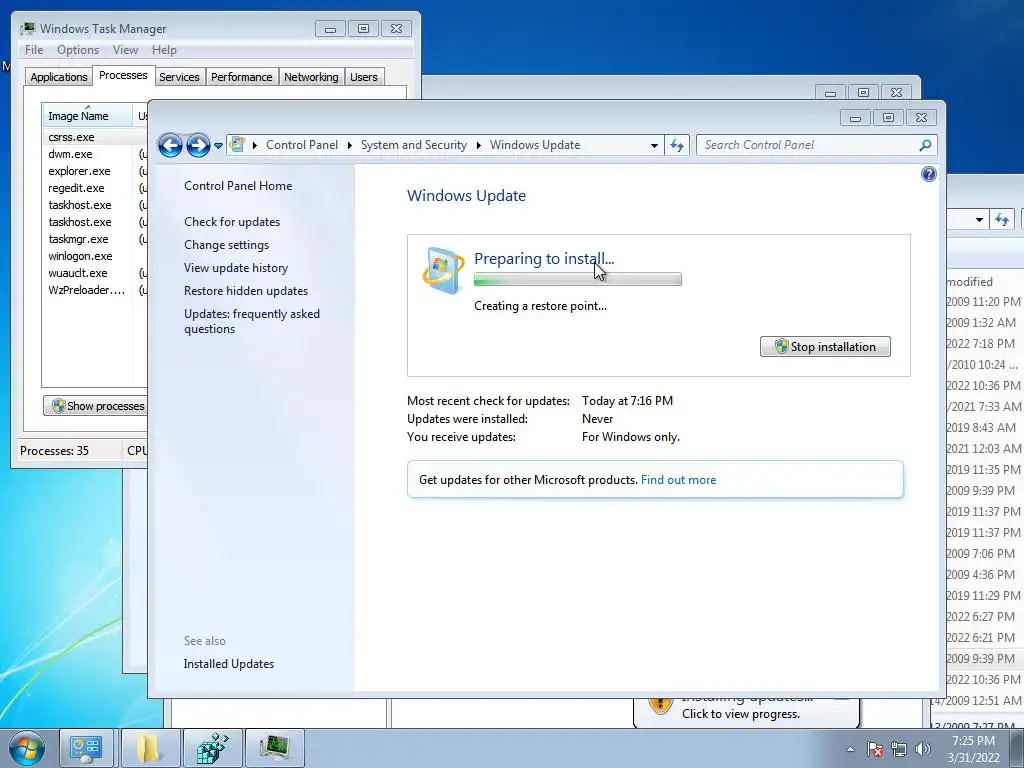This screenshot has height=768, width=1024.
Task: Open the folder Explorer taskbar button
Action: (150, 748)
